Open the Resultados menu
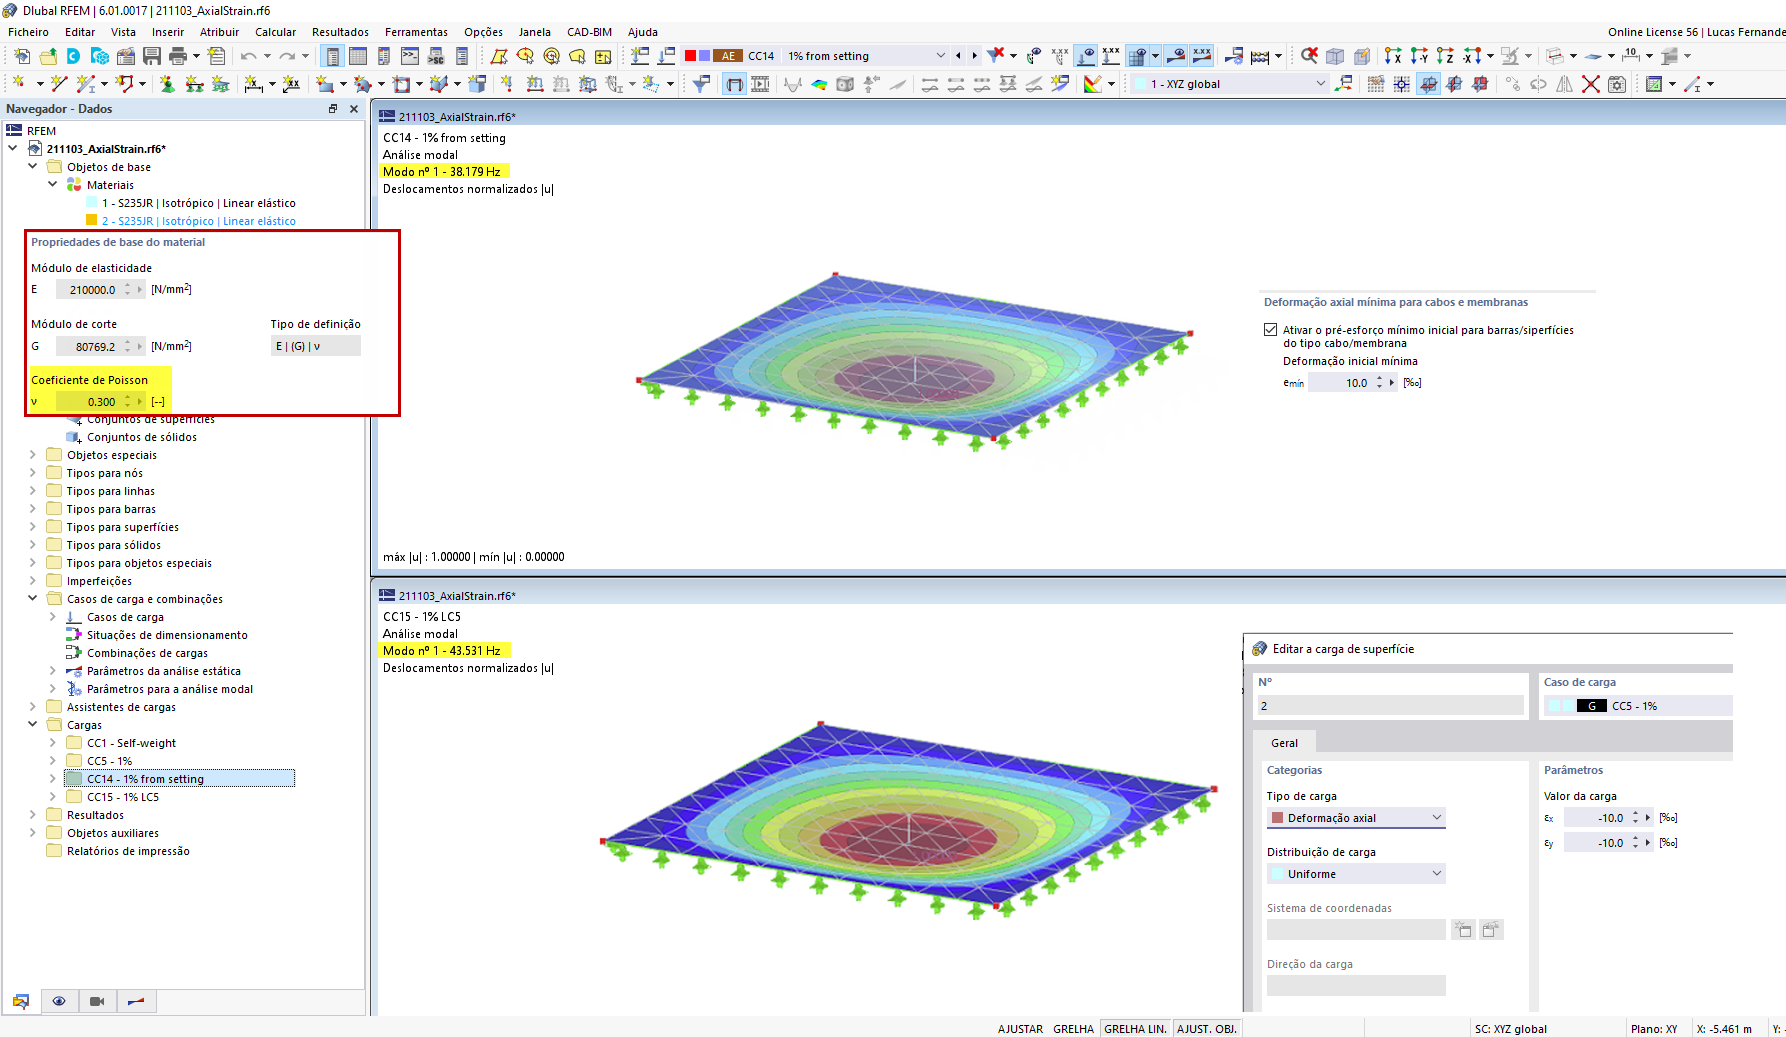 (340, 32)
